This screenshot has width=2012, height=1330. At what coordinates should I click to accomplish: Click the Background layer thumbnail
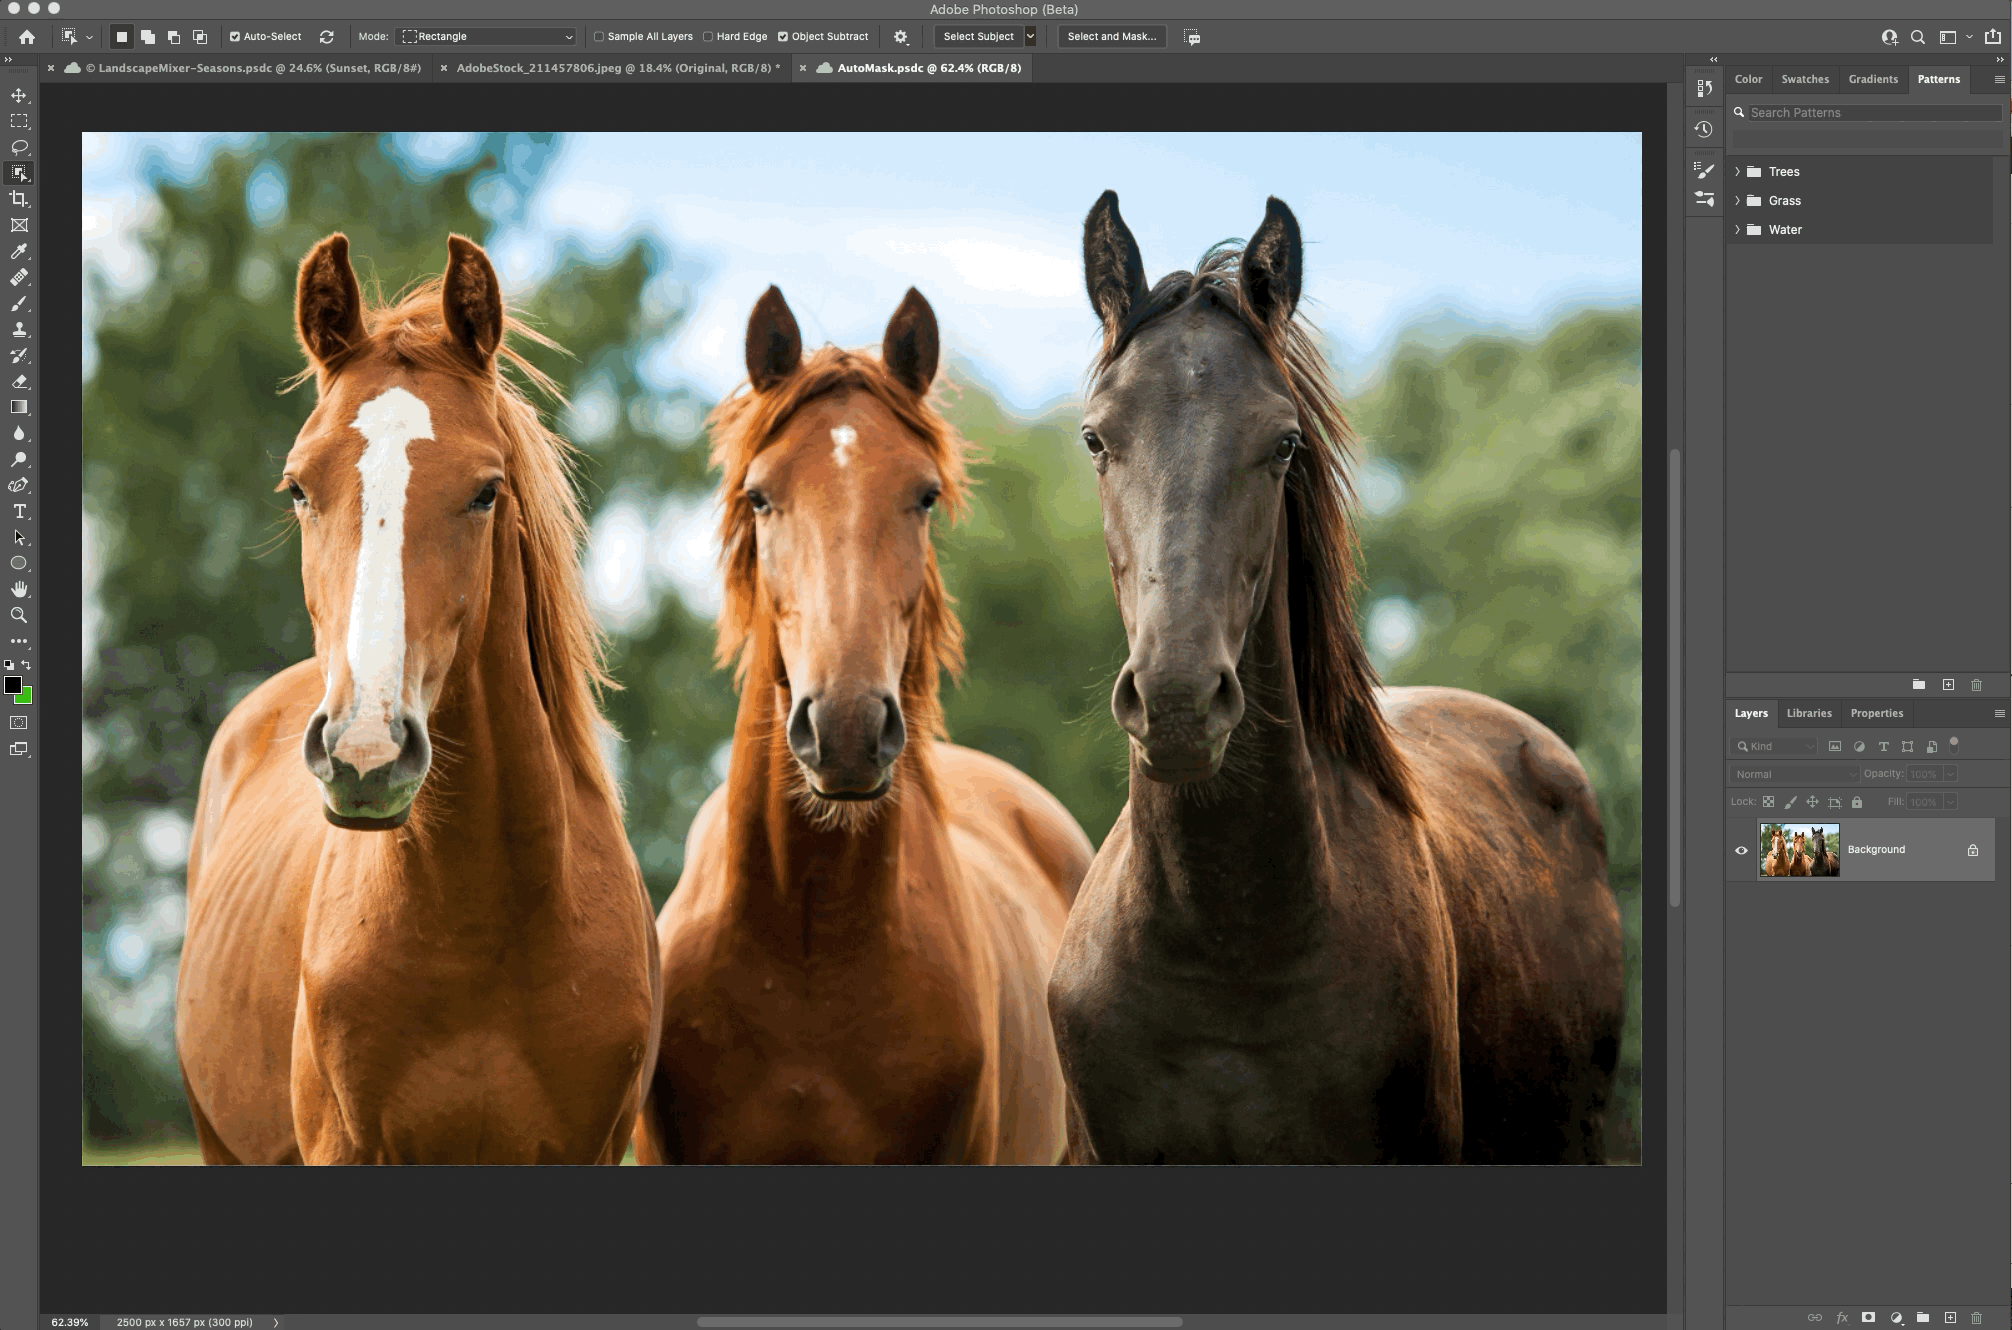coord(1799,849)
